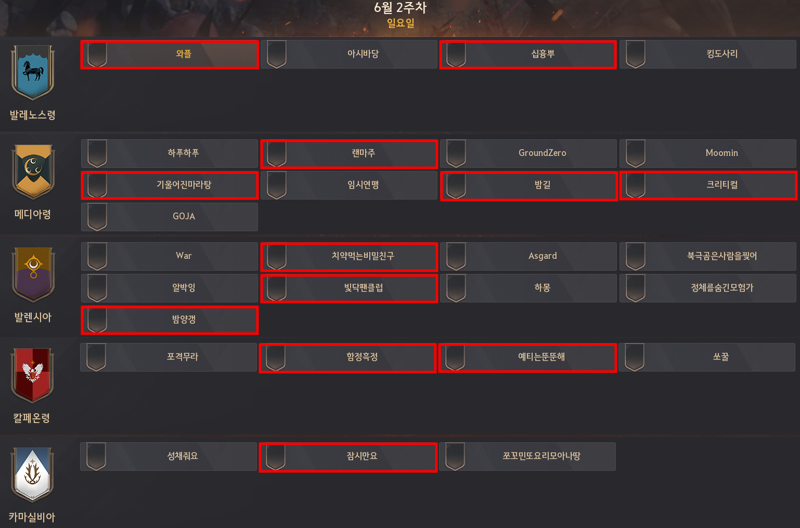Viewport: 800px width, 528px height.
Task: Open the 크리티컬 guild entry
Action: [x=708, y=186]
